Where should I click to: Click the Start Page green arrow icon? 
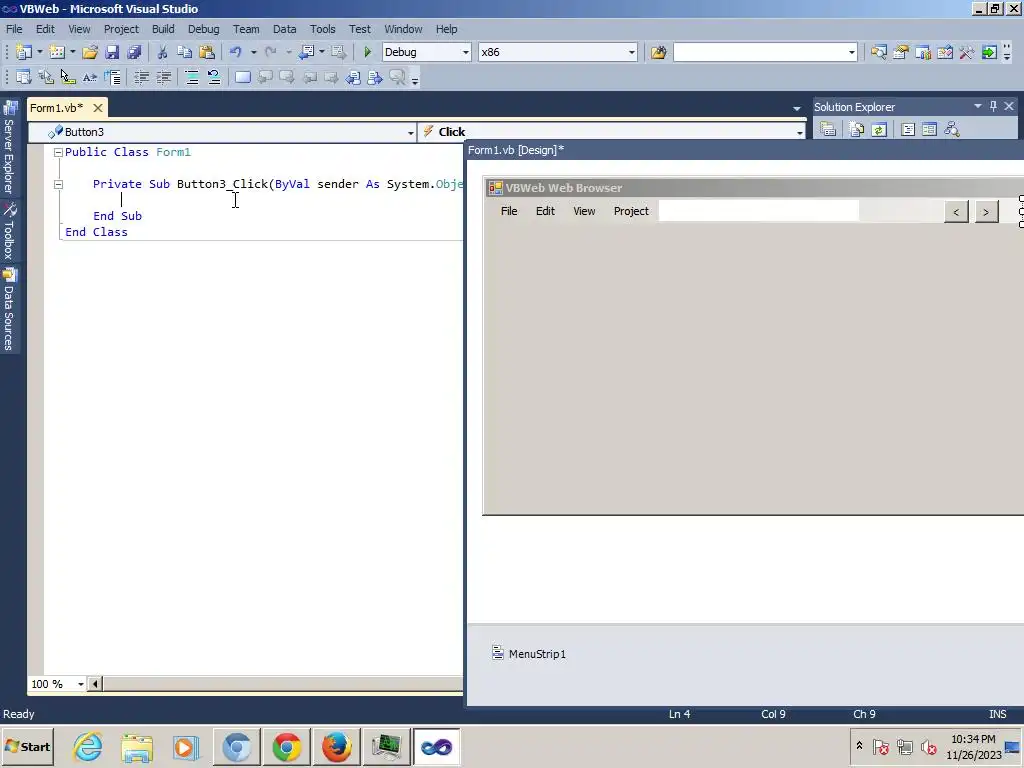click(989, 52)
